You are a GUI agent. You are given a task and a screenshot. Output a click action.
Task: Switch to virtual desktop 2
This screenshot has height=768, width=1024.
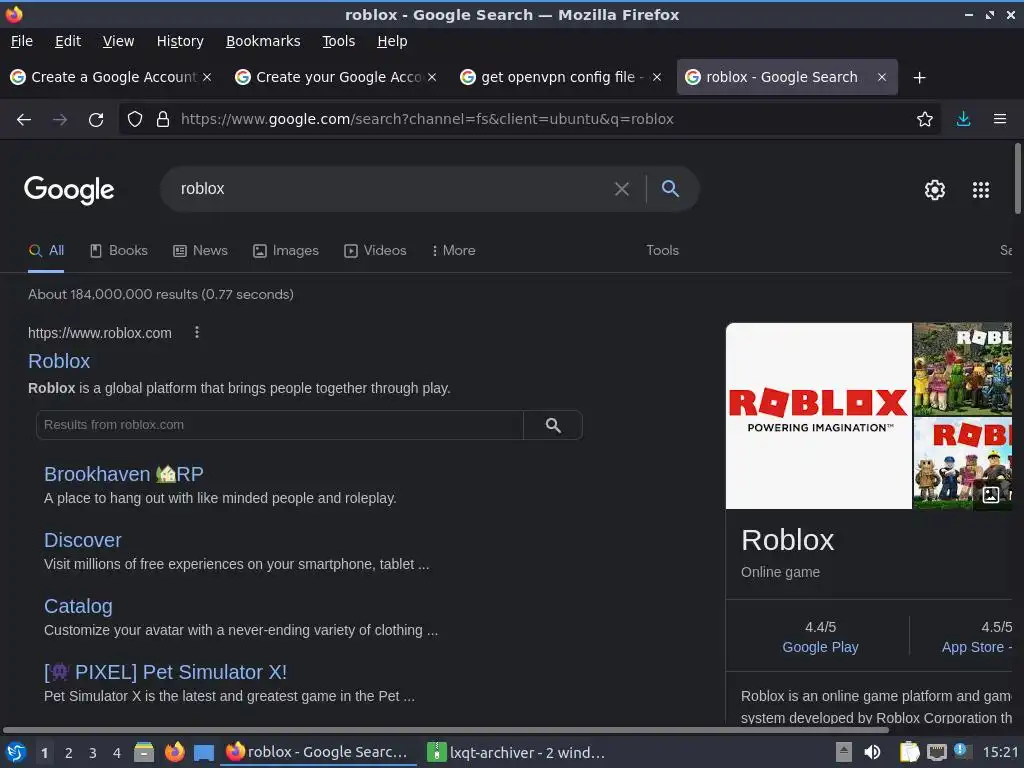click(x=69, y=753)
